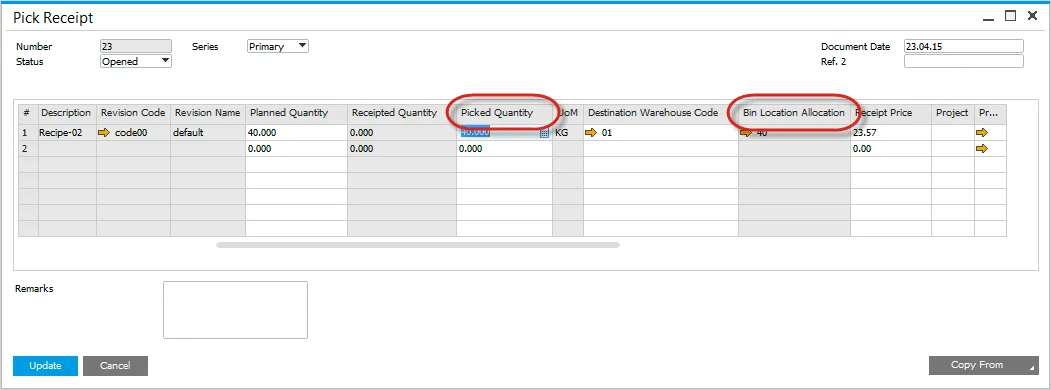Click the row 1 link arrow in last column
This screenshot has width=1051, height=390.
pos(982,133)
